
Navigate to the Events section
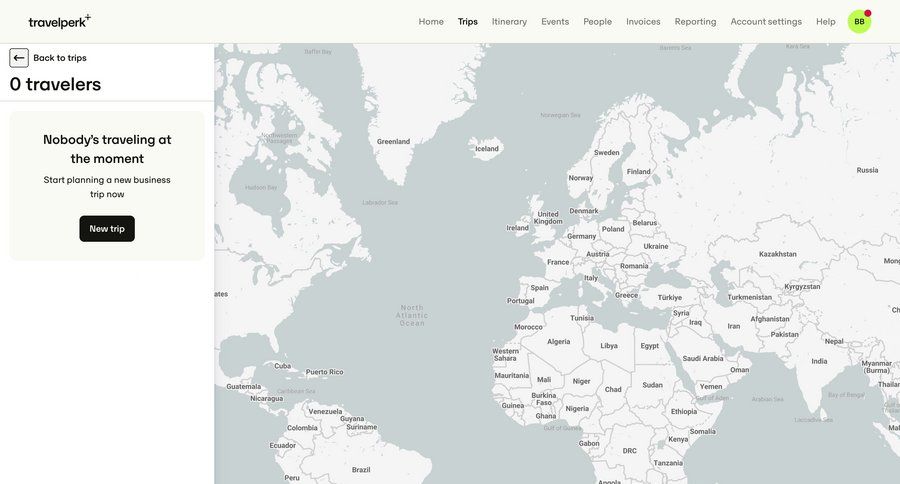click(555, 21)
